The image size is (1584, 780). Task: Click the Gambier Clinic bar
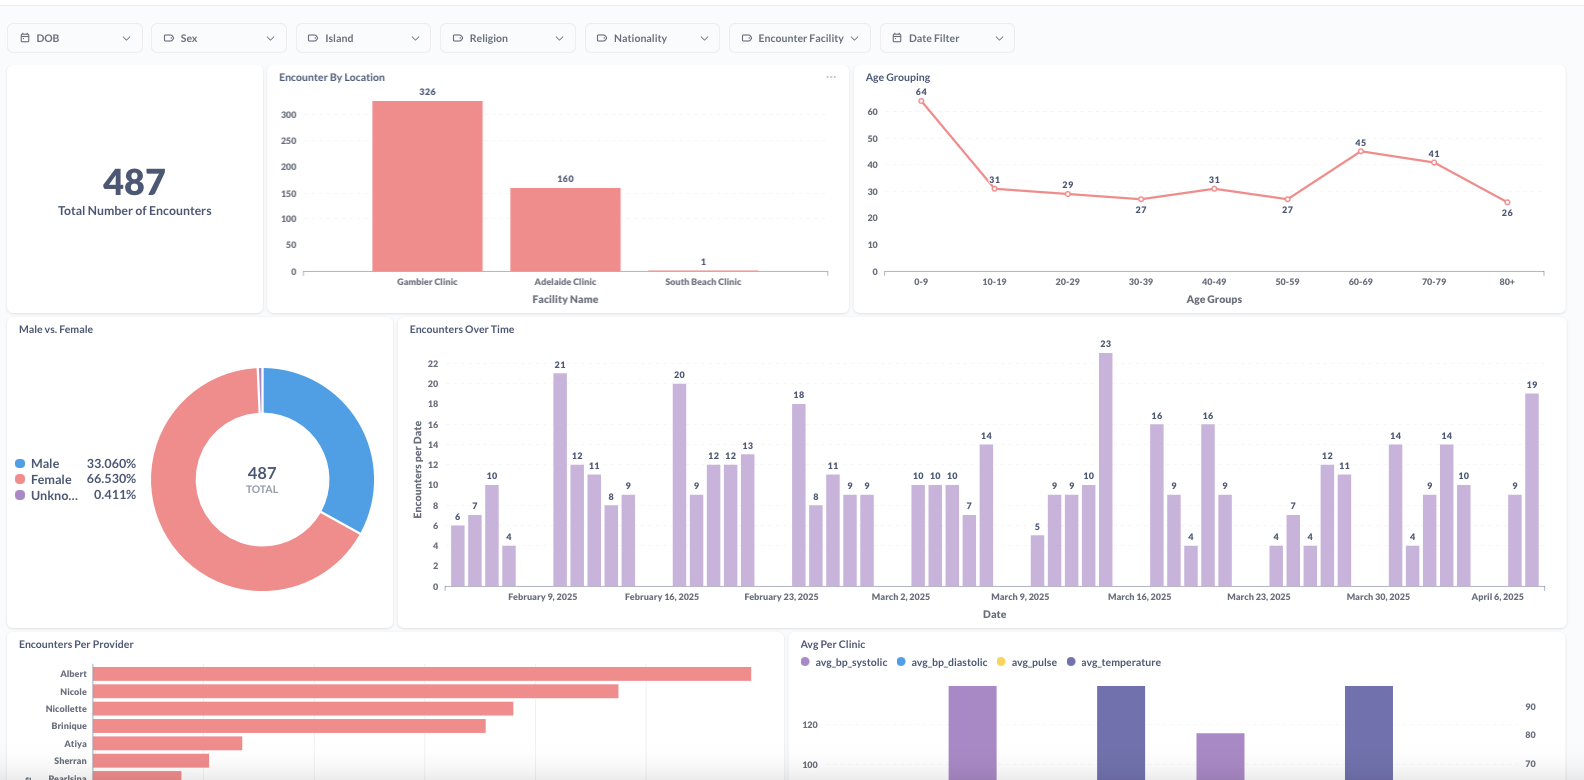427,186
